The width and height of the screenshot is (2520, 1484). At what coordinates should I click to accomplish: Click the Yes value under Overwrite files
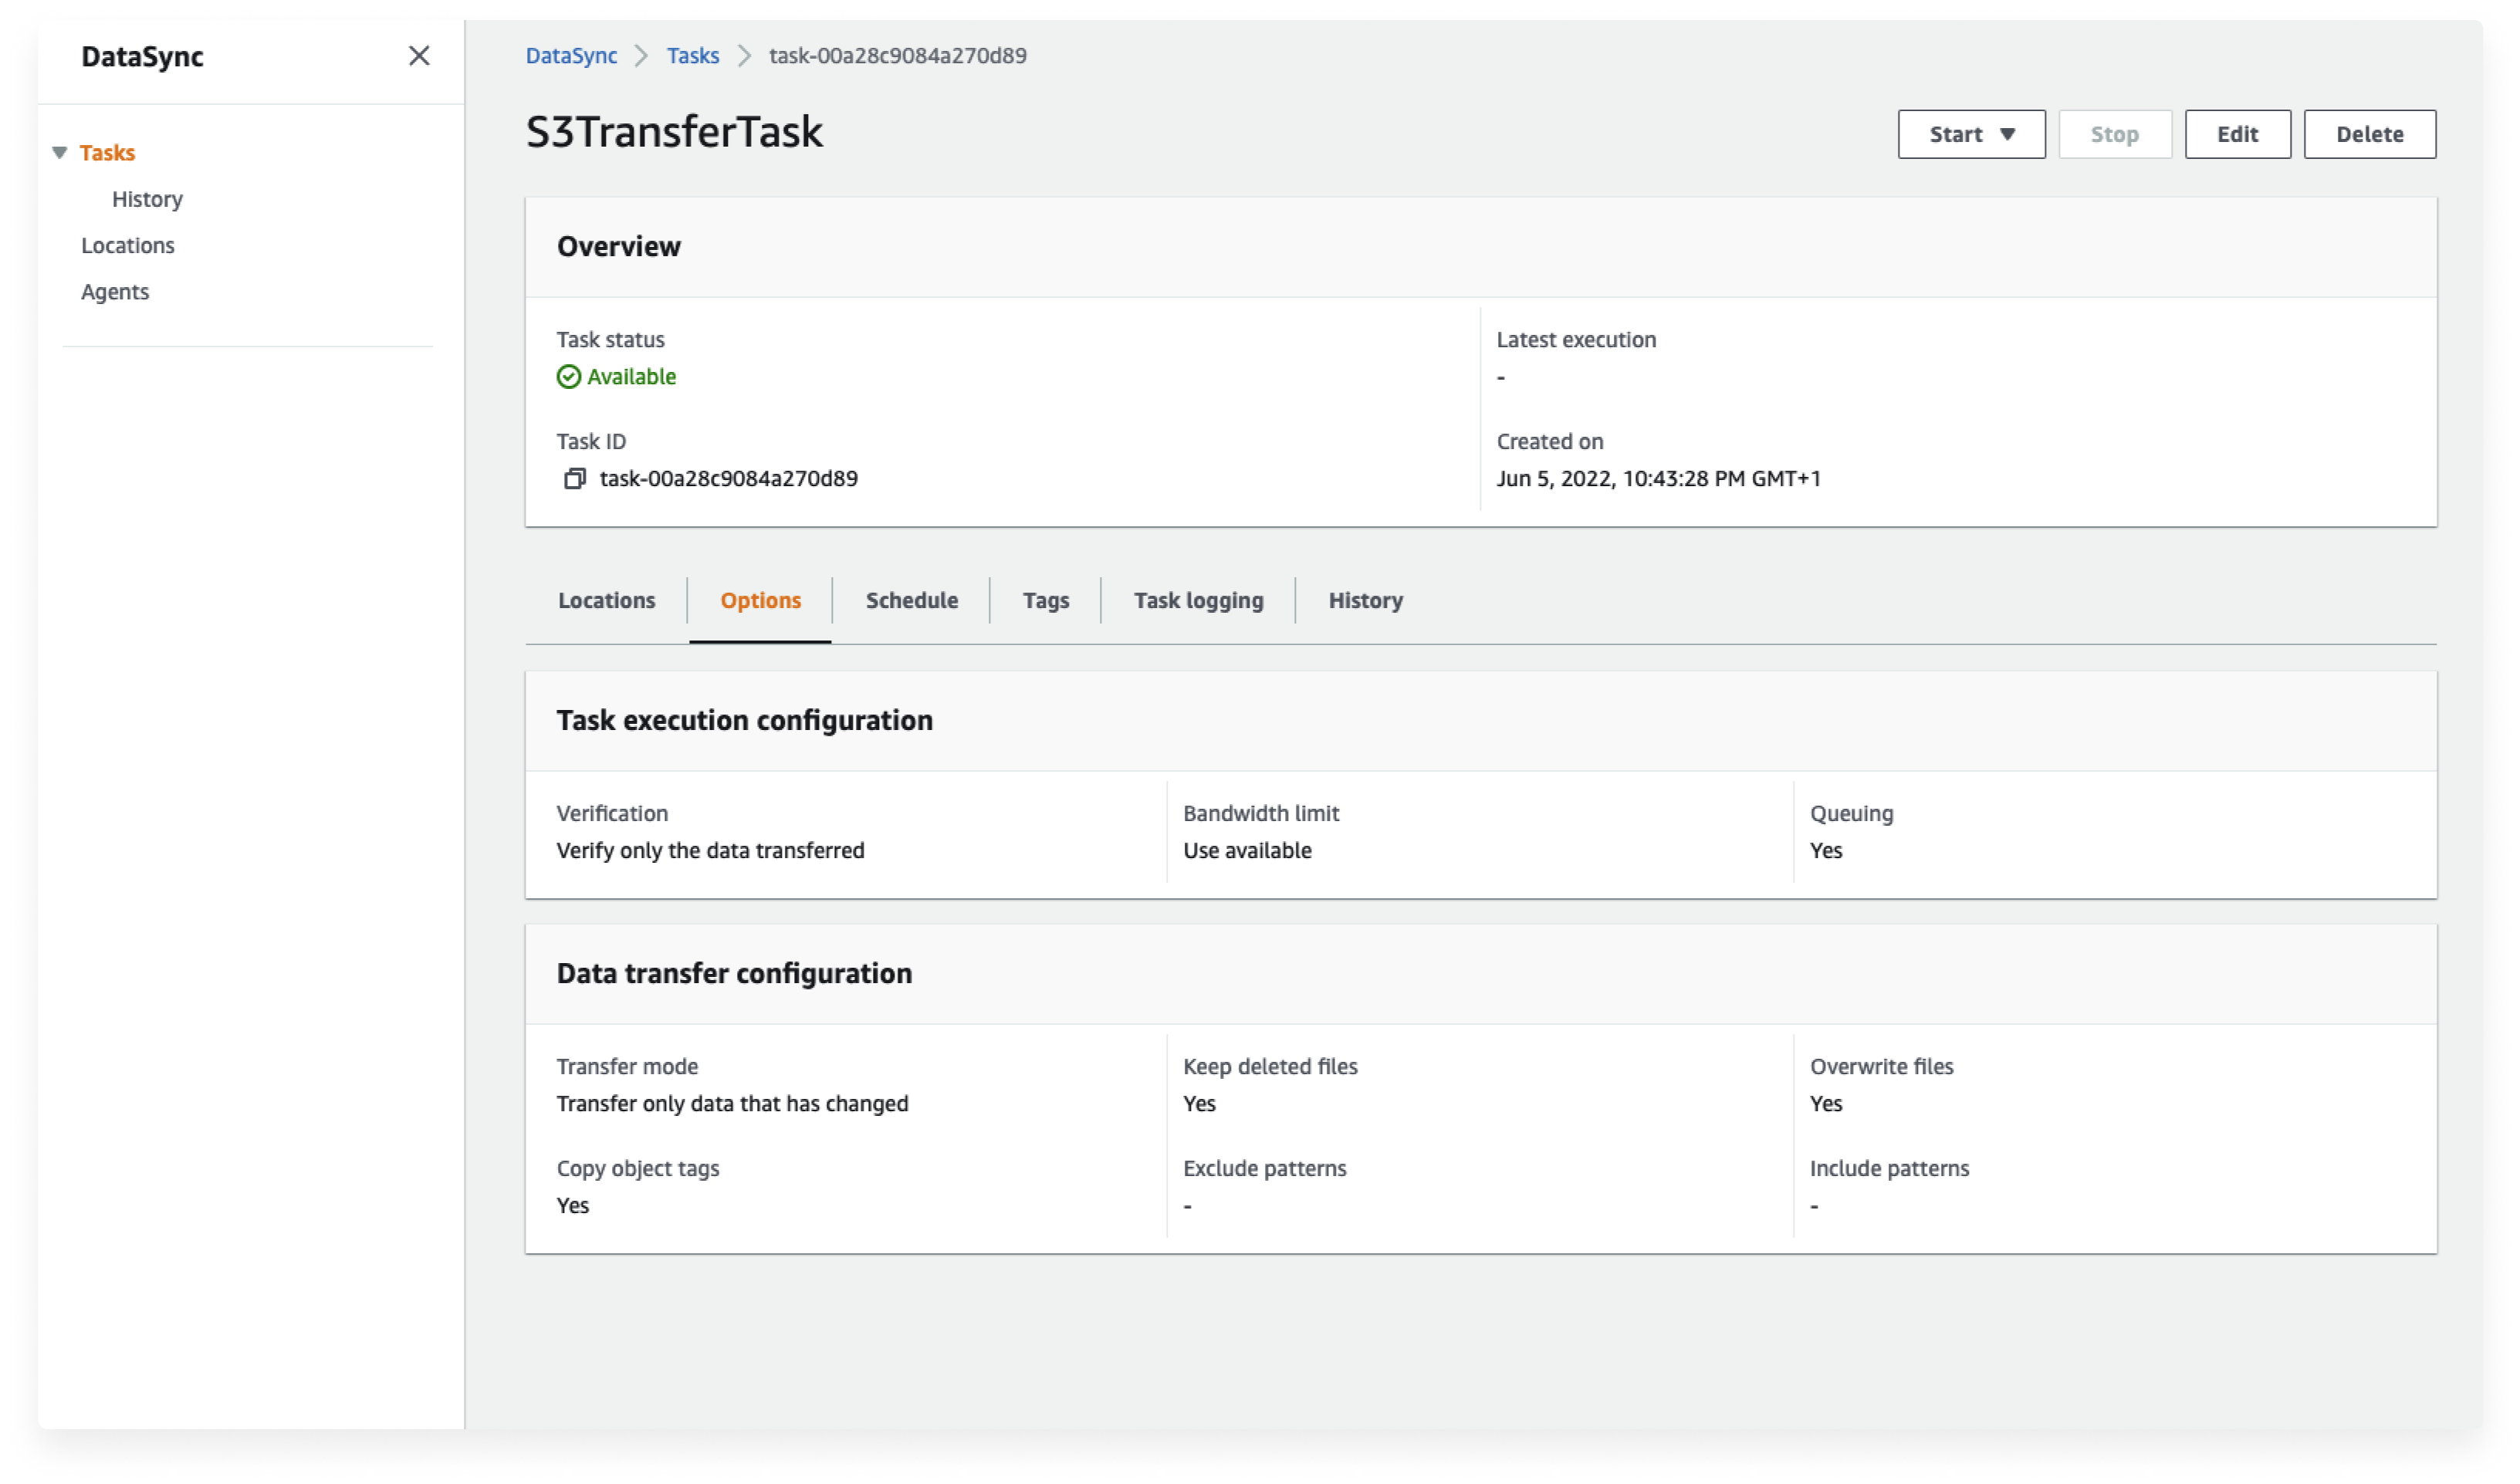pos(1825,1104)
